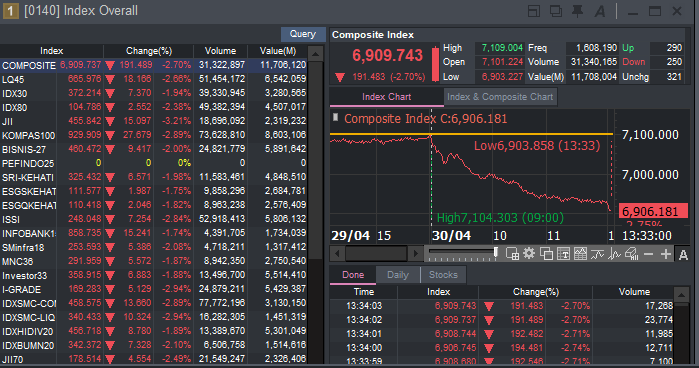Select the IDXHIDIV20 index row
This screenshot has height=368, width=699.
coord(154,331)
